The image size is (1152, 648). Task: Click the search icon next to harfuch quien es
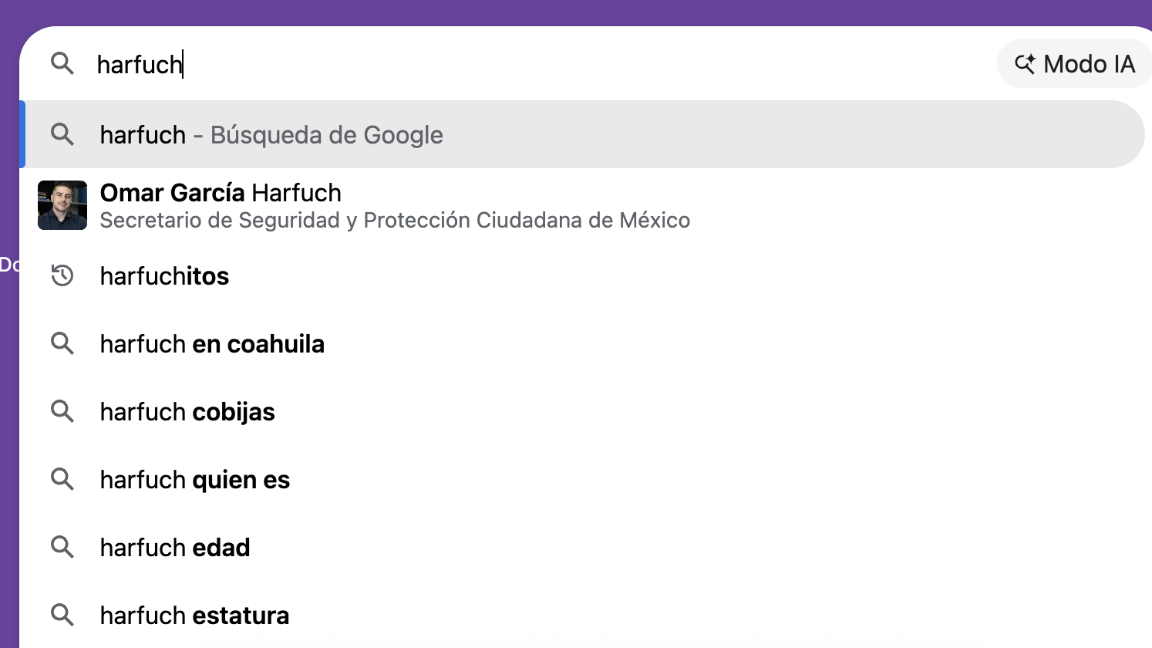pos(62,479)
